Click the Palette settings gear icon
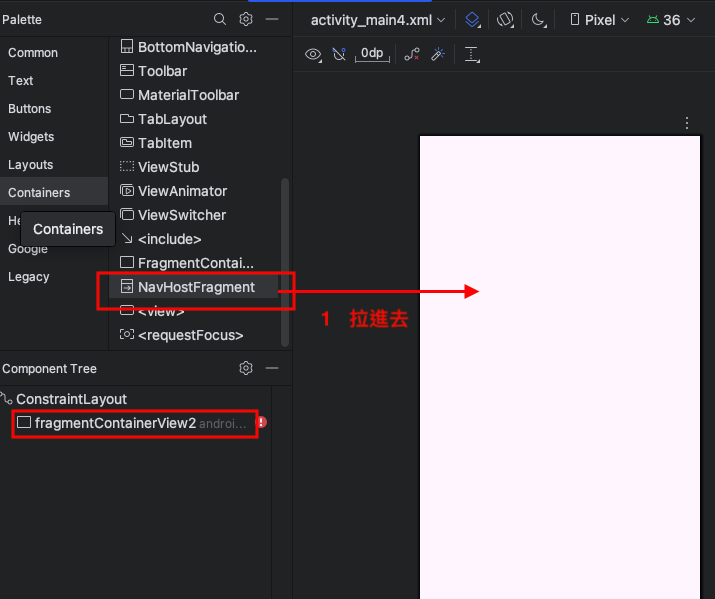The height and width of the screenshot is (599, 715). click(x=246, y=19)
